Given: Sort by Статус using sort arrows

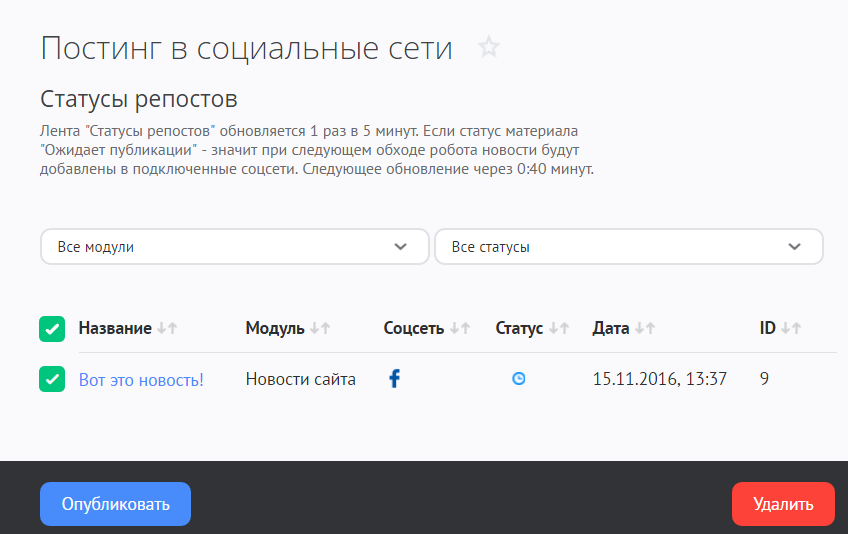Looking at the screenshot, I should (x=559, y=328).
